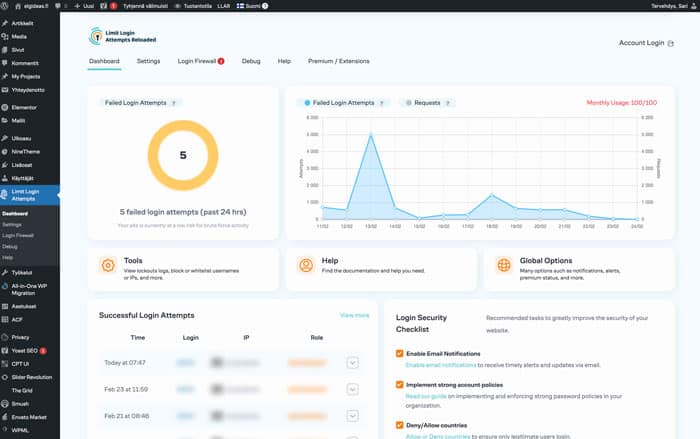Click the failed login attempts donut chart
Viewport: 700px width, 439px height.
point(183,155)
